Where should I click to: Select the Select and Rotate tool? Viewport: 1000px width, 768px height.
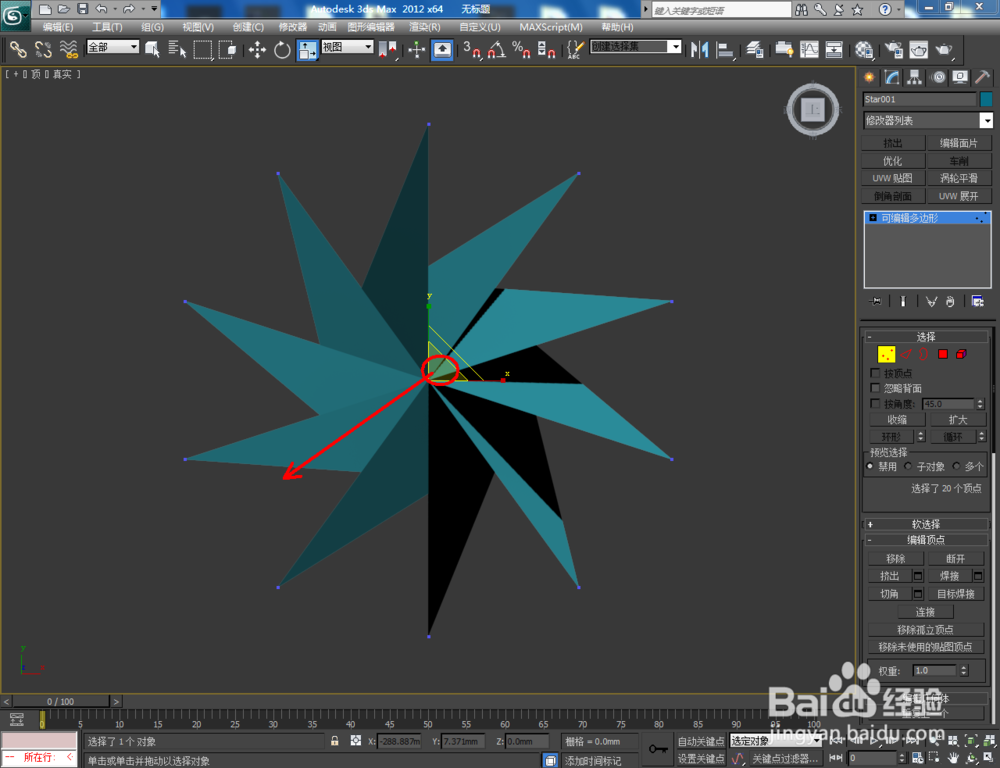[x=281, y=49]
